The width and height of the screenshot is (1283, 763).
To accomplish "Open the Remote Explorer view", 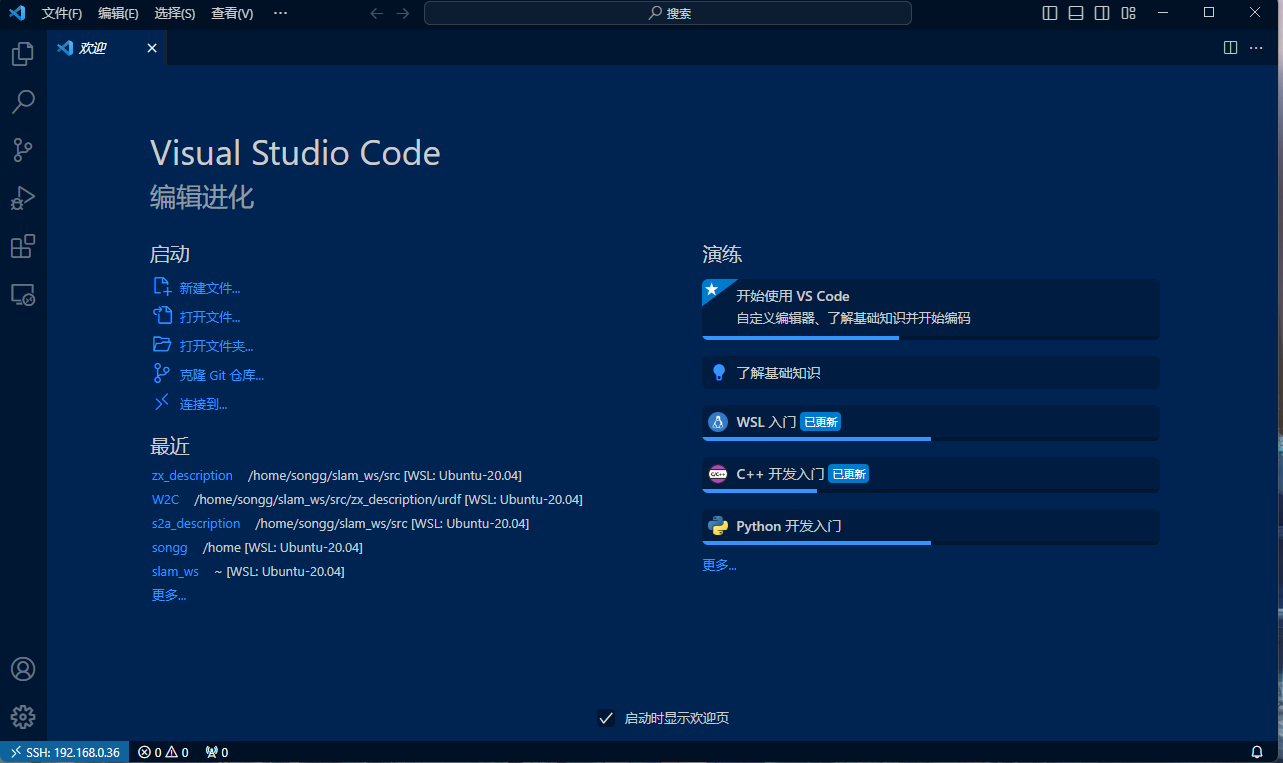I will click(22, 295).
